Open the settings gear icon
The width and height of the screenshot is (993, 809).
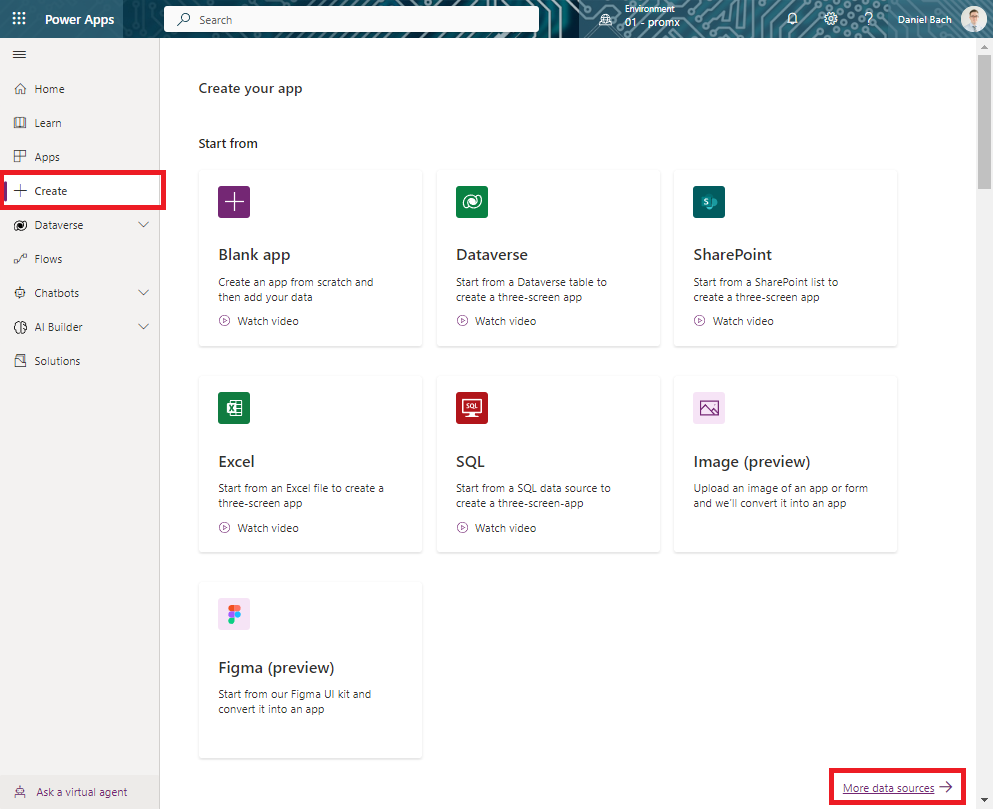click(x=830, y=19)
